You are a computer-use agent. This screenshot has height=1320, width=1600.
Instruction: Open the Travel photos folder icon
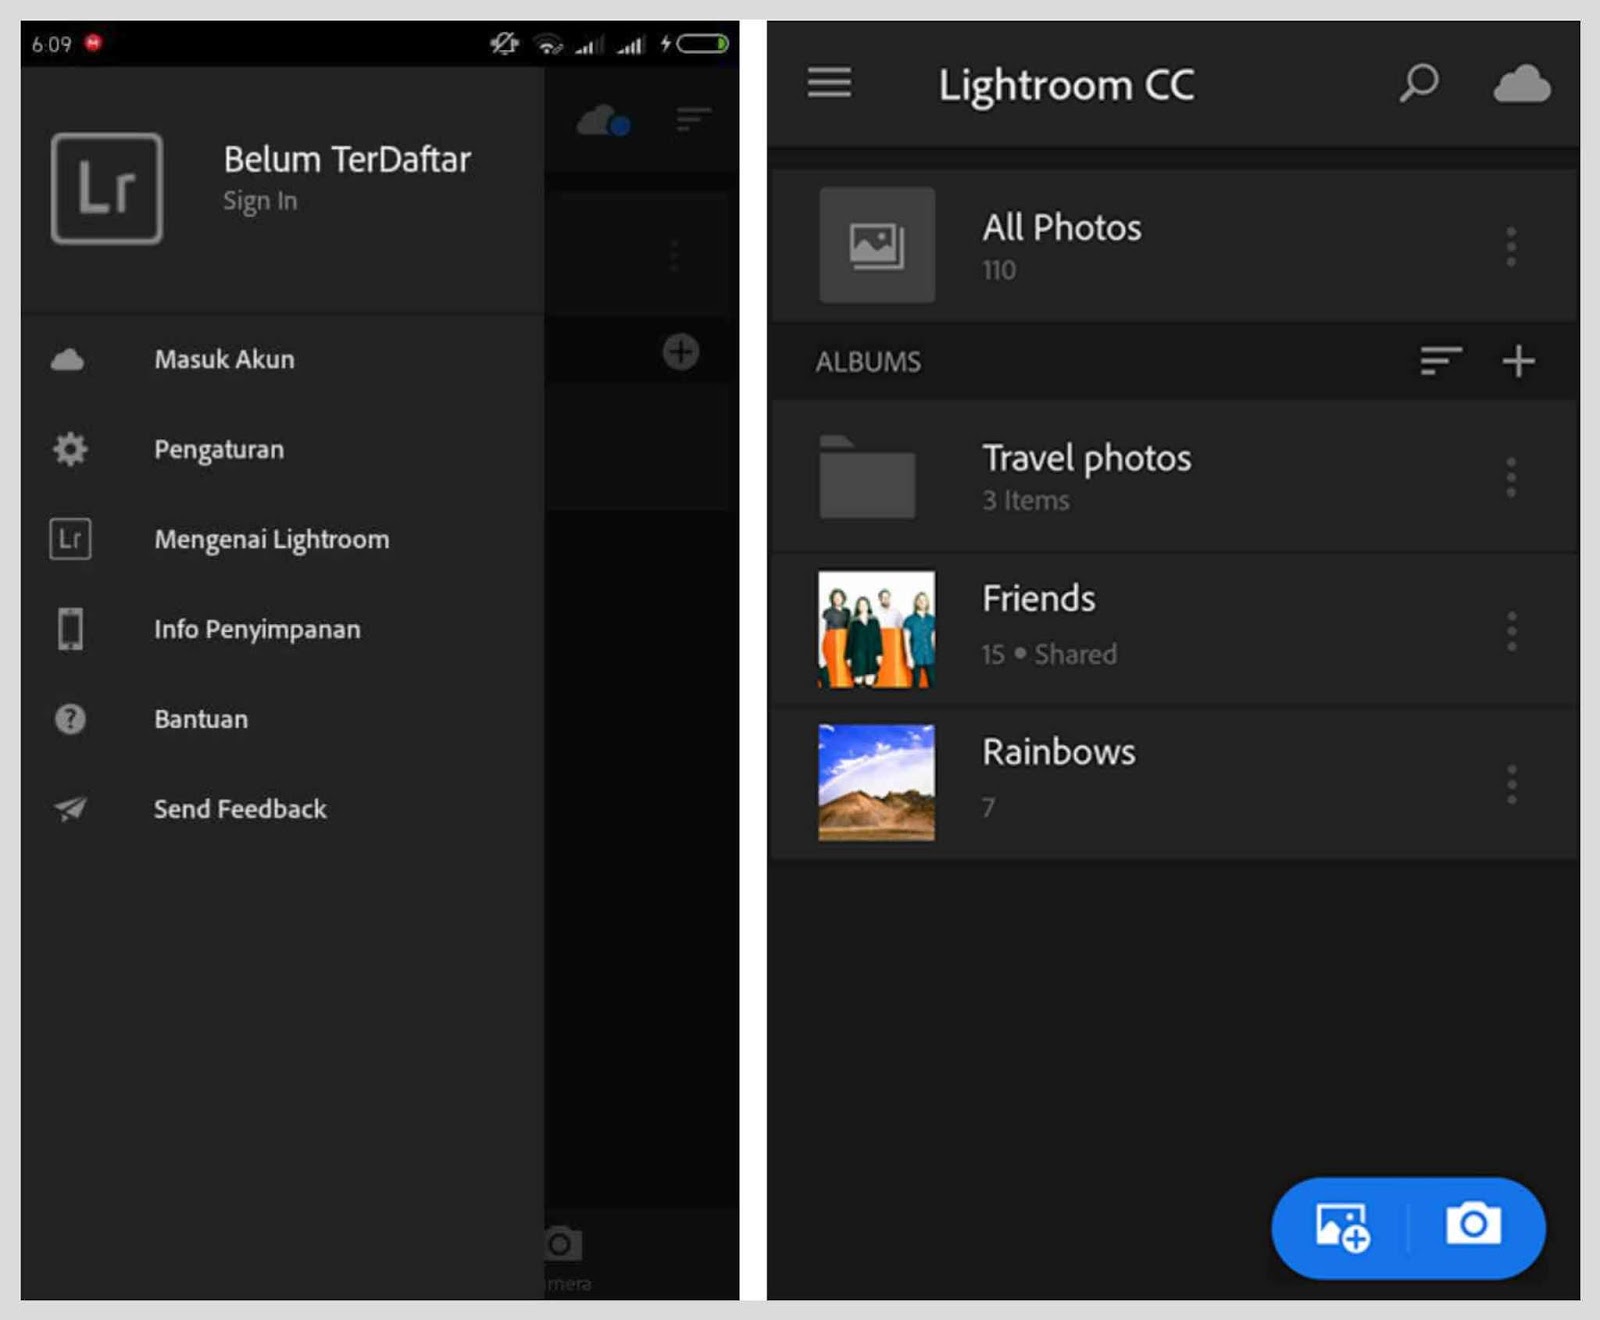coord(867,477)
